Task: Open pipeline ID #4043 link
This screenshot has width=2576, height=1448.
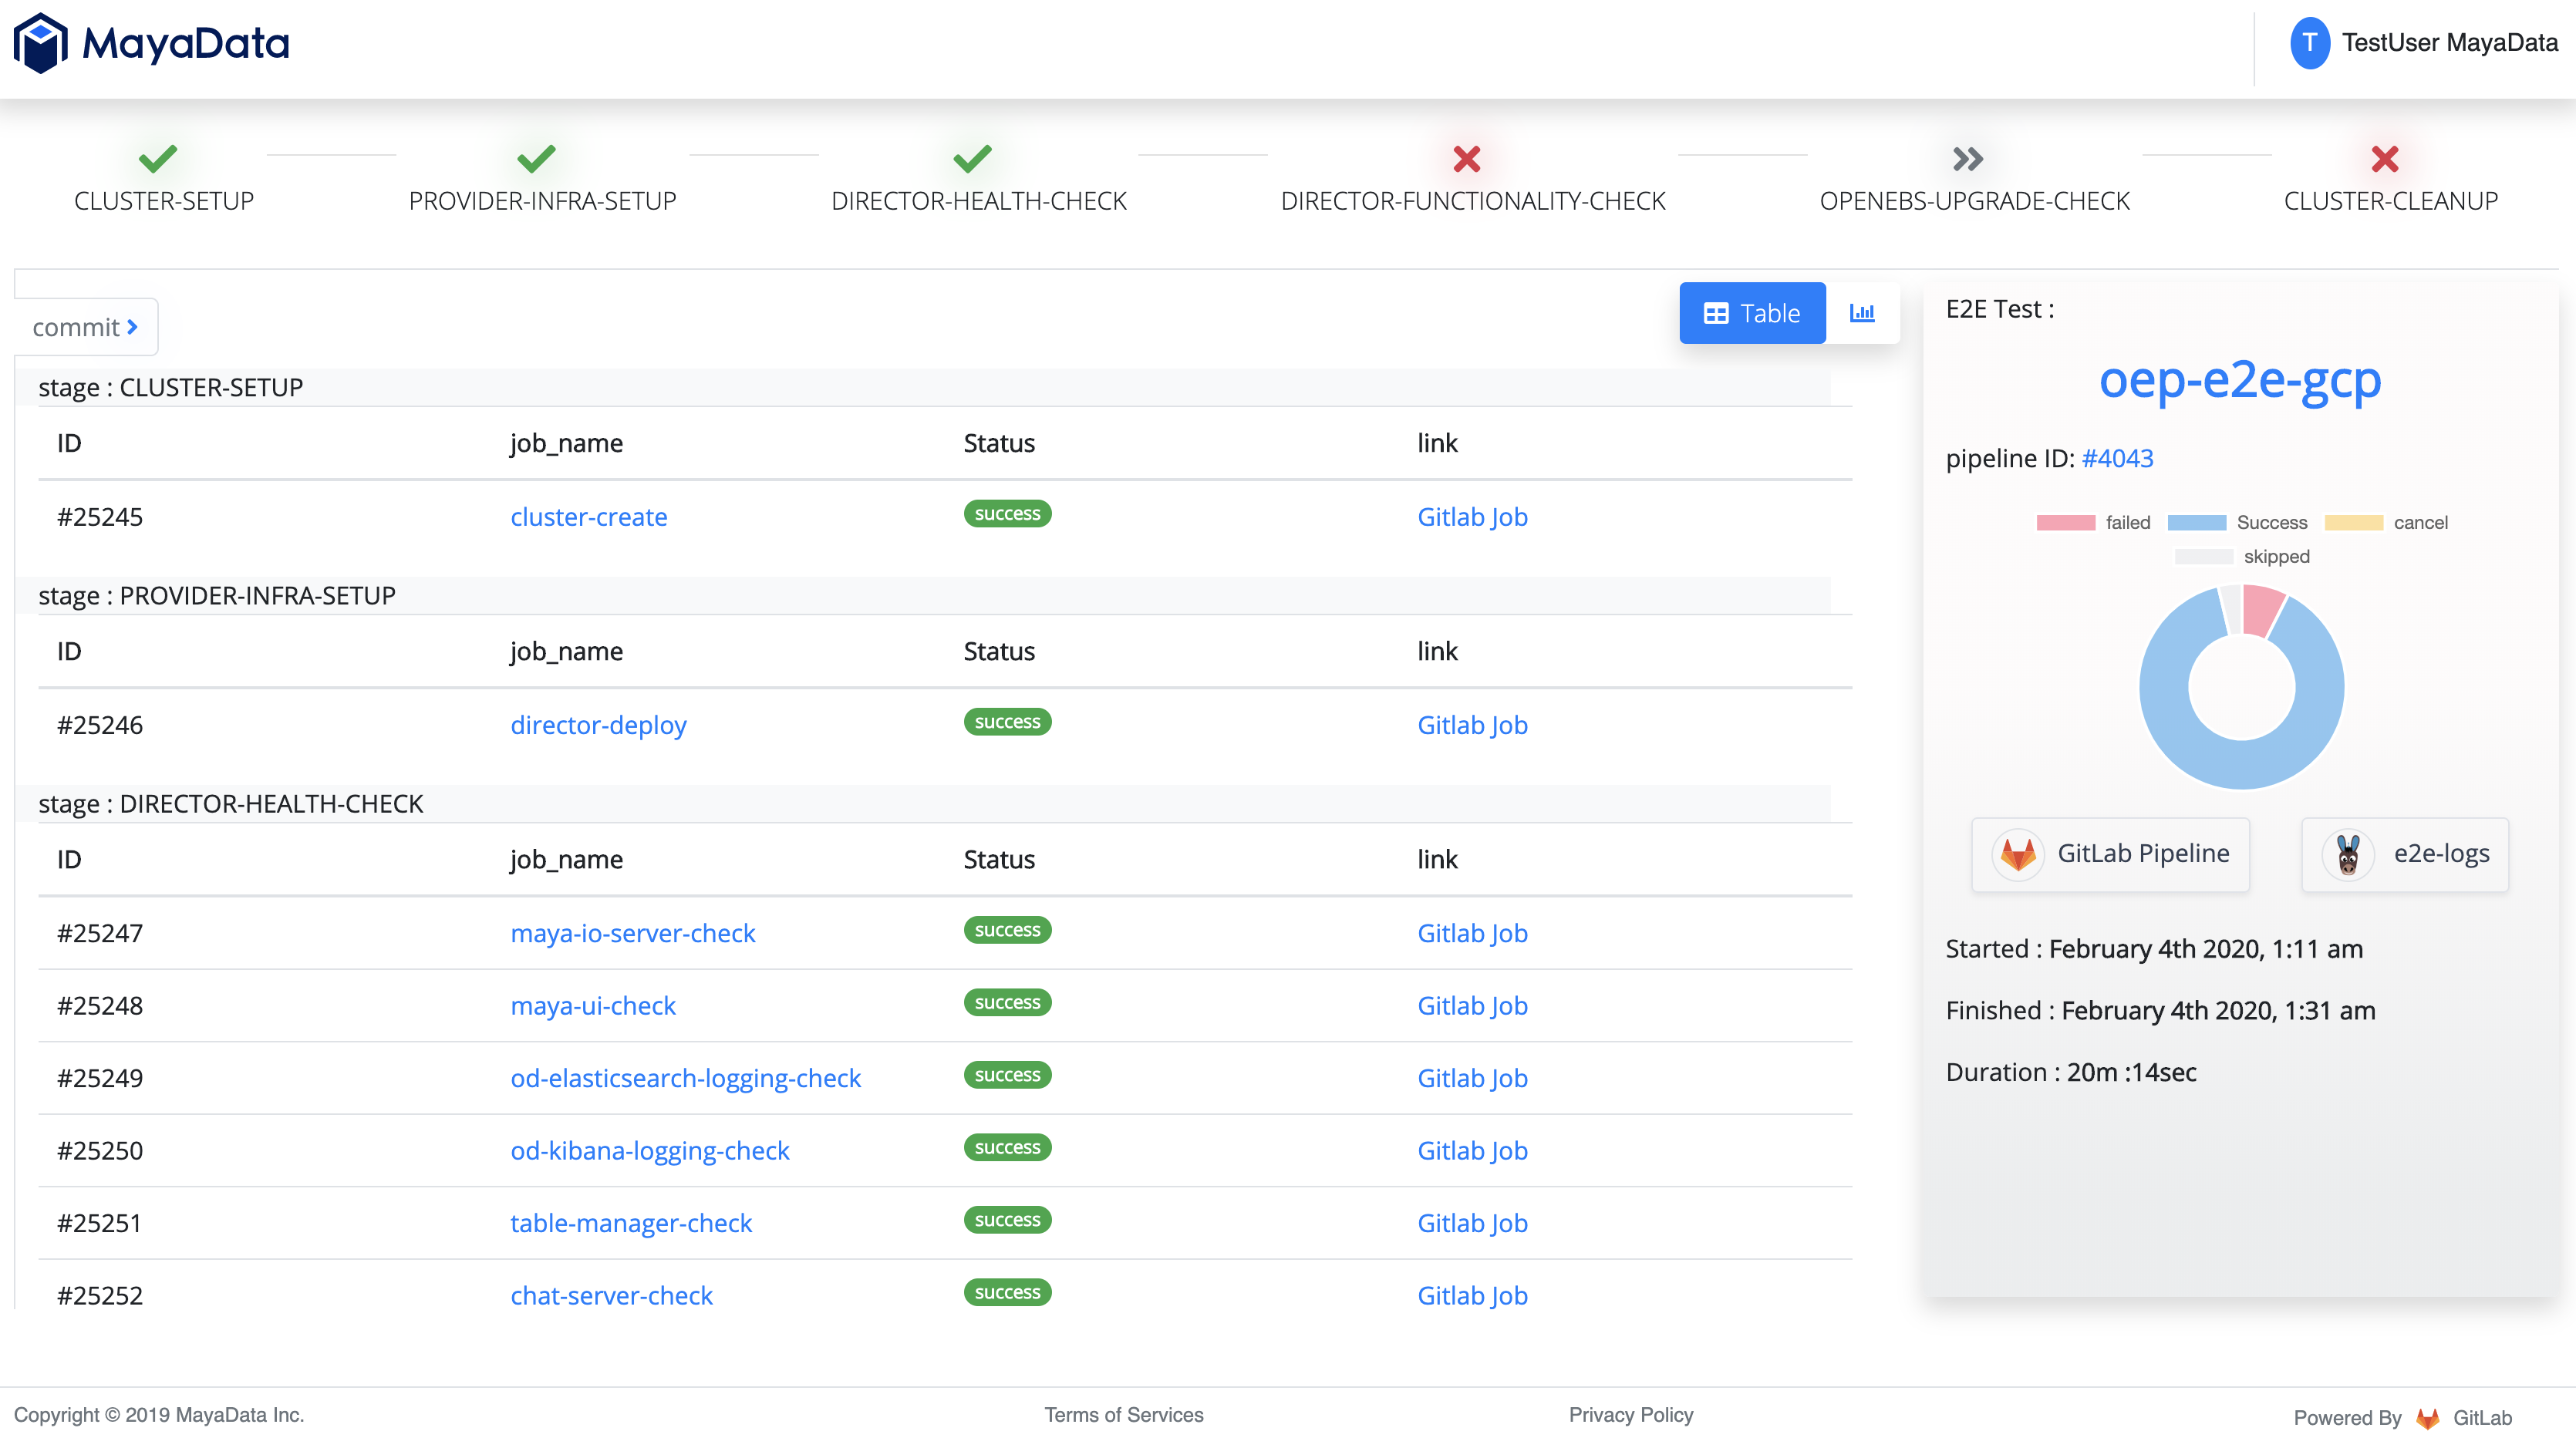Action: click(2117, 458)
